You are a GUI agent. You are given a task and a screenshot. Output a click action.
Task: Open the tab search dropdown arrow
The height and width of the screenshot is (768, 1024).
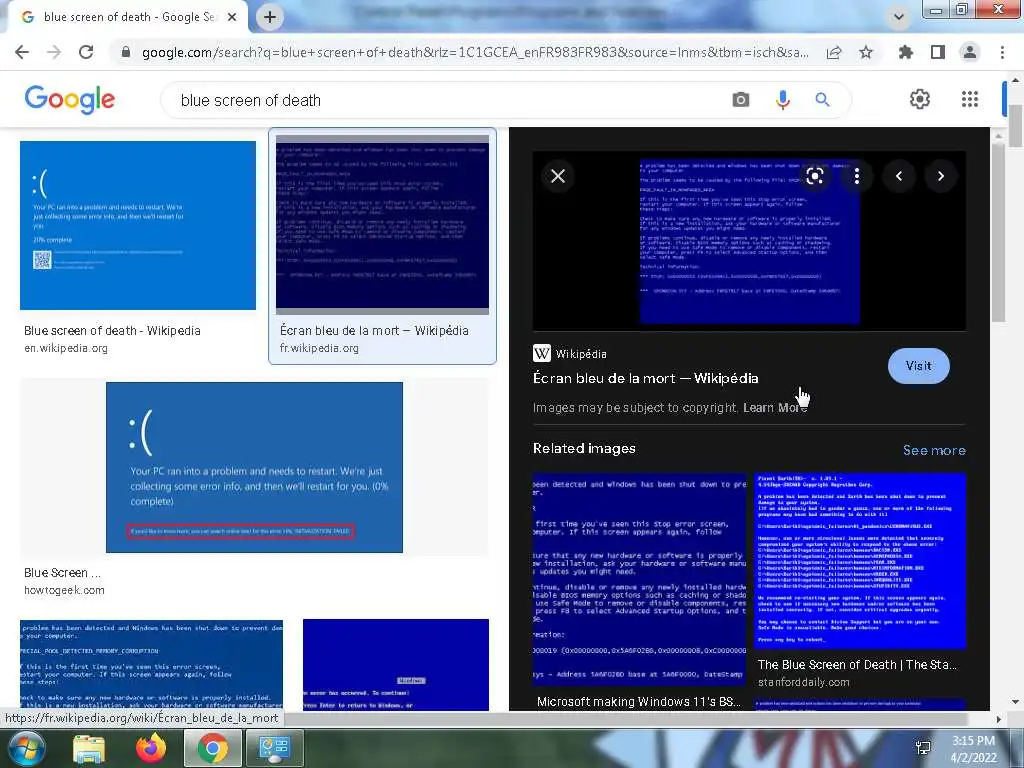tap(899, 17)
